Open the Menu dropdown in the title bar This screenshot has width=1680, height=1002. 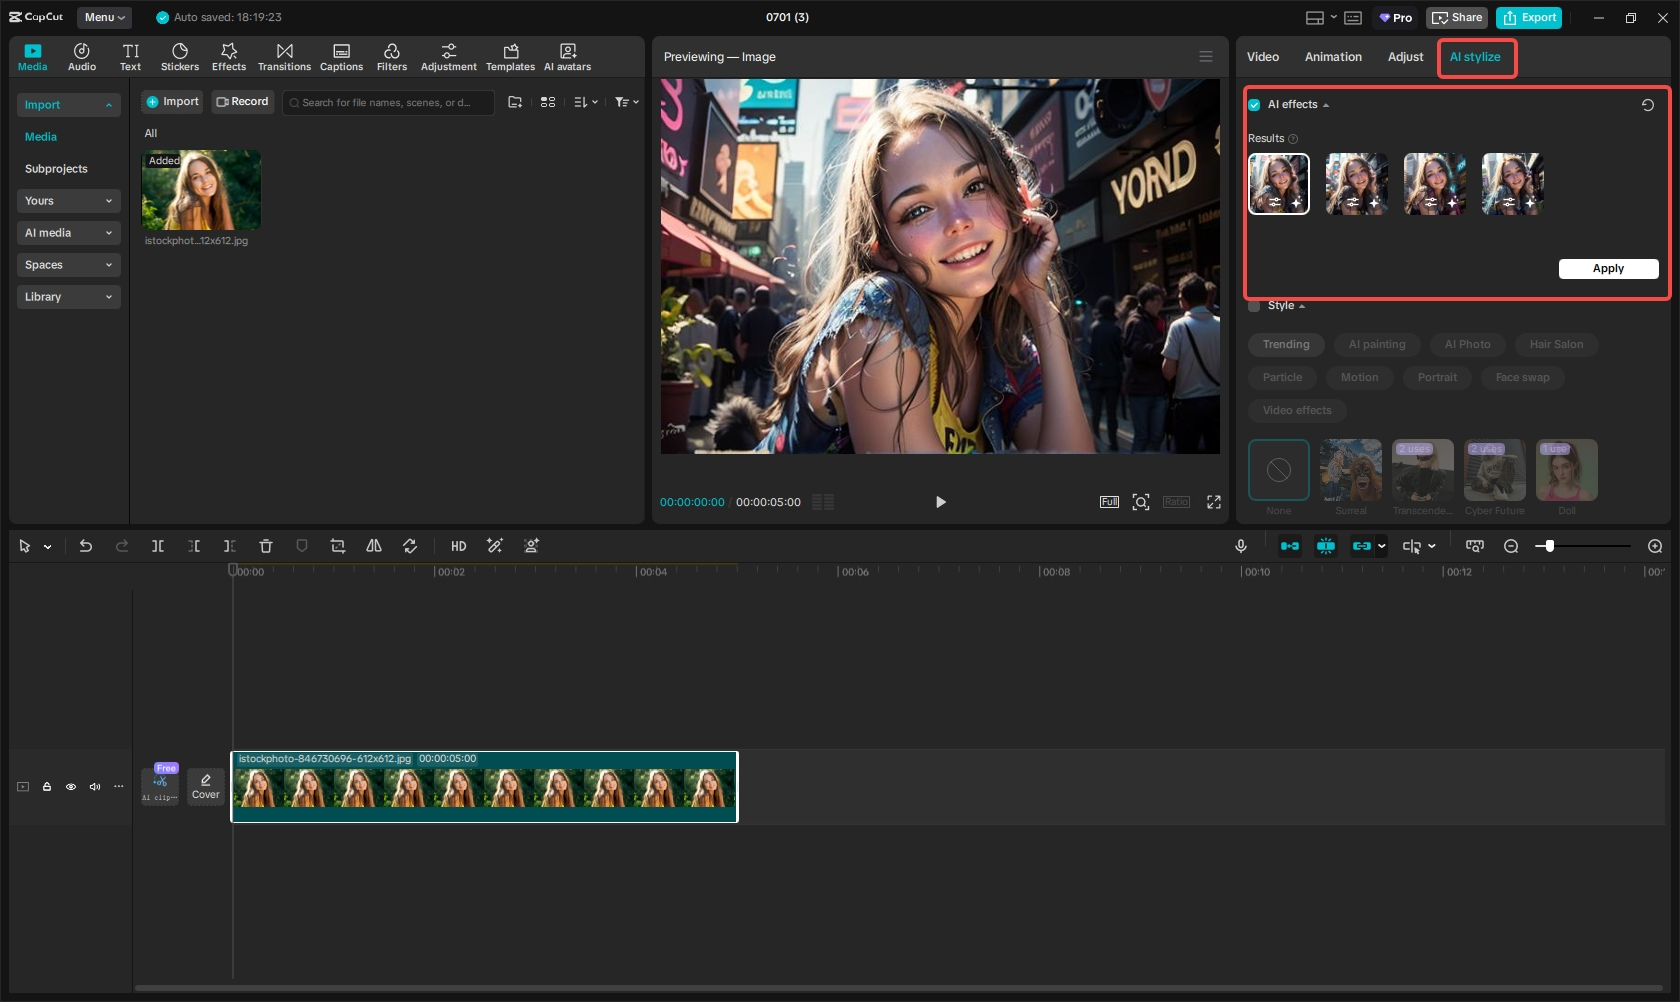pyautogui.click(x=105, y=17)
